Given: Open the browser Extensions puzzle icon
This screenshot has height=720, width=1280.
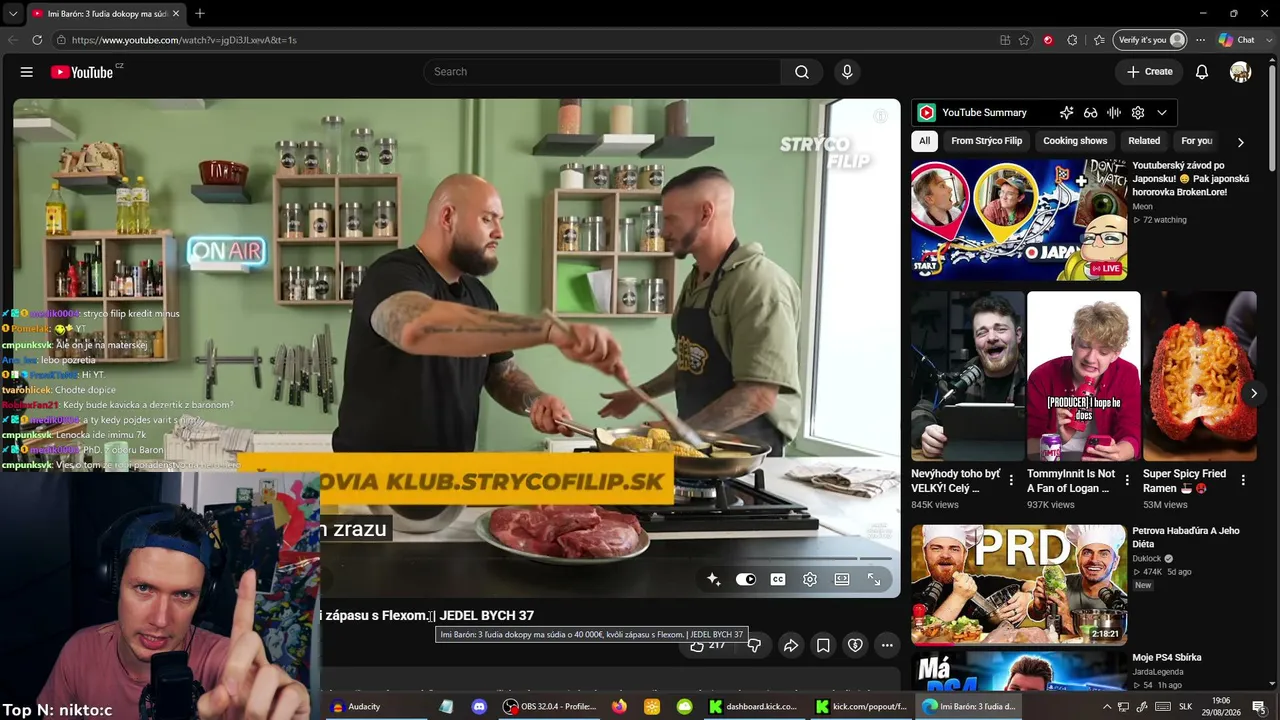Looking at the screenshot, I should (1072, 40).
